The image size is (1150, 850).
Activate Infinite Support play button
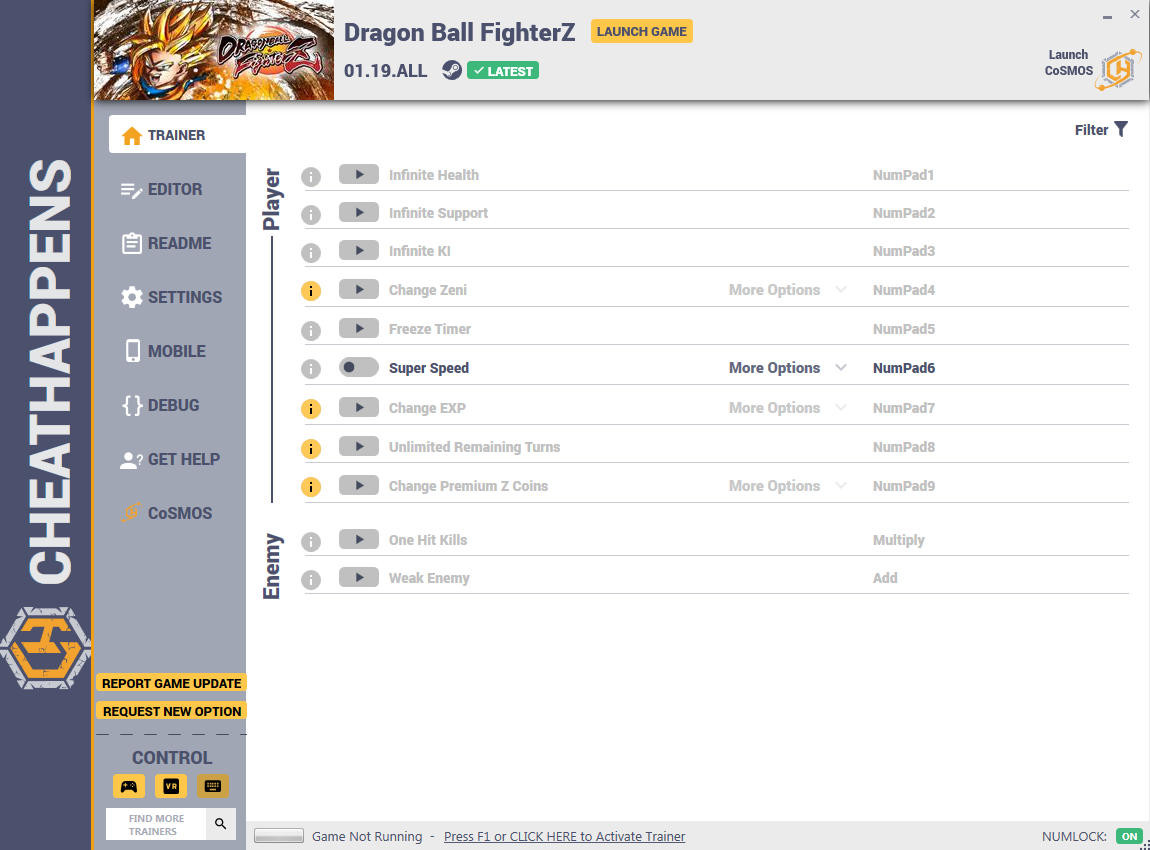click(359, 213)
